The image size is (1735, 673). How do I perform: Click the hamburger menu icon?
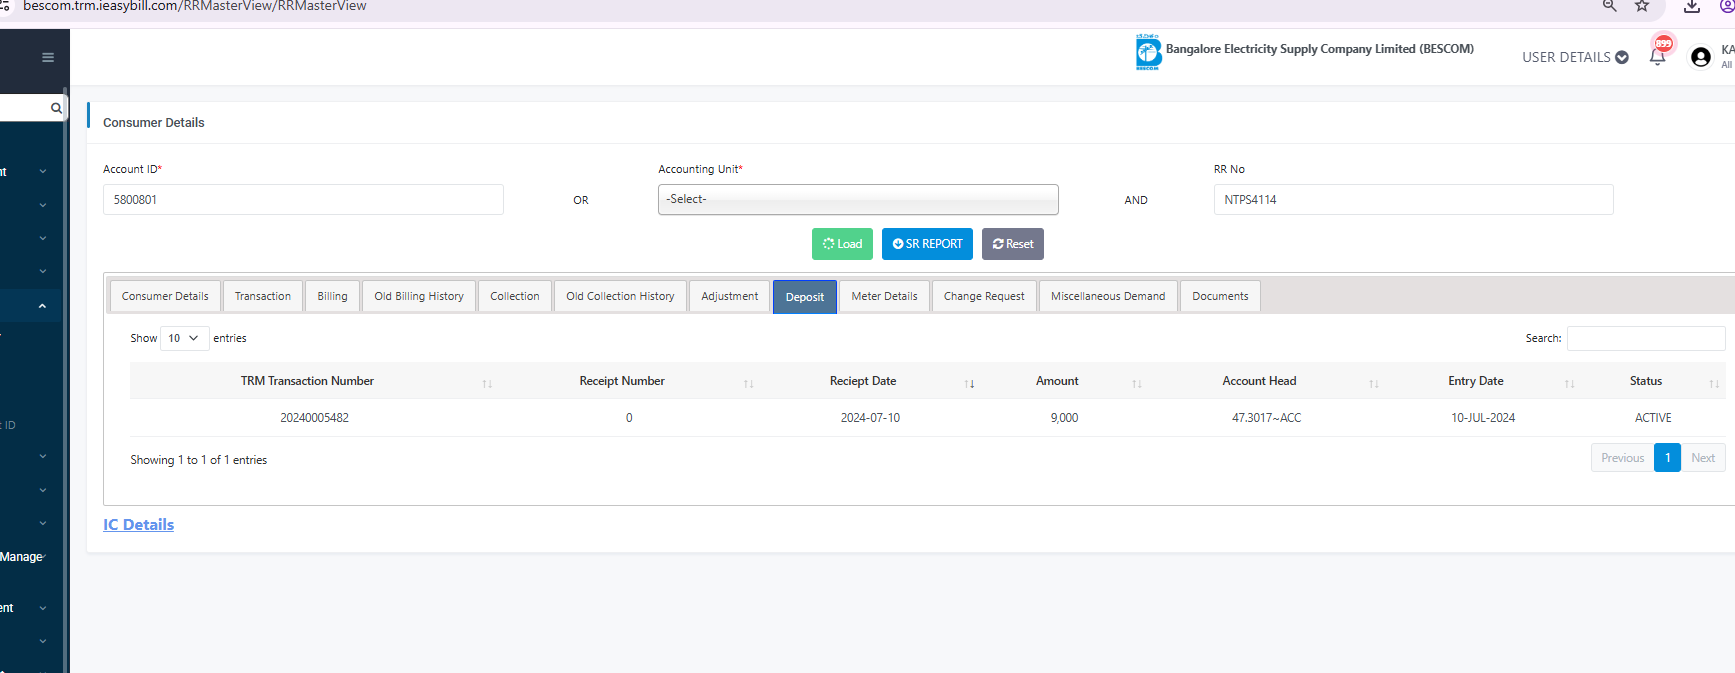(x=47, y=57)
